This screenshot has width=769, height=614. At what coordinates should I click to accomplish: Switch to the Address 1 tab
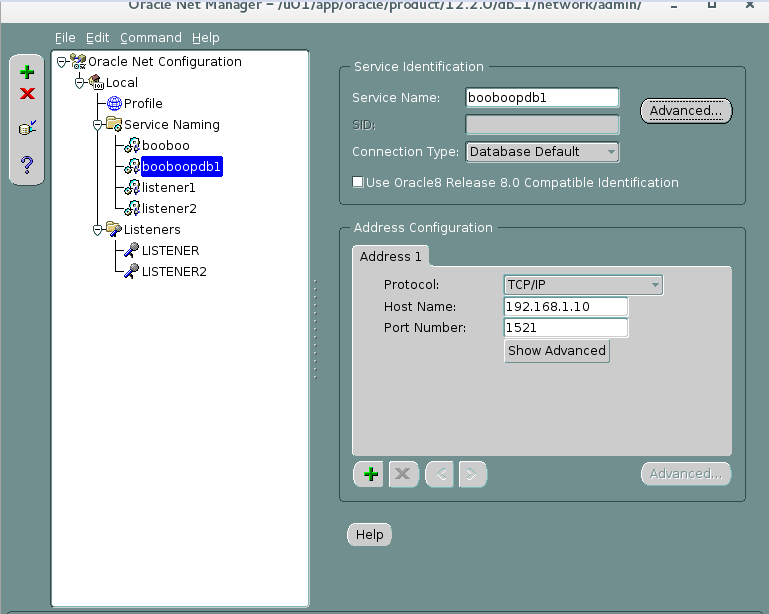pyautogui.click(x=391, y=256)
